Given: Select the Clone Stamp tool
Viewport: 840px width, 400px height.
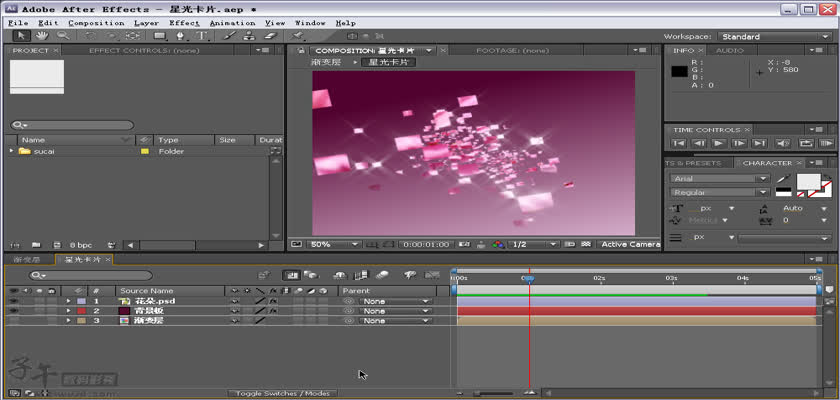Looking at the screenshot, I should pos(248,36).
